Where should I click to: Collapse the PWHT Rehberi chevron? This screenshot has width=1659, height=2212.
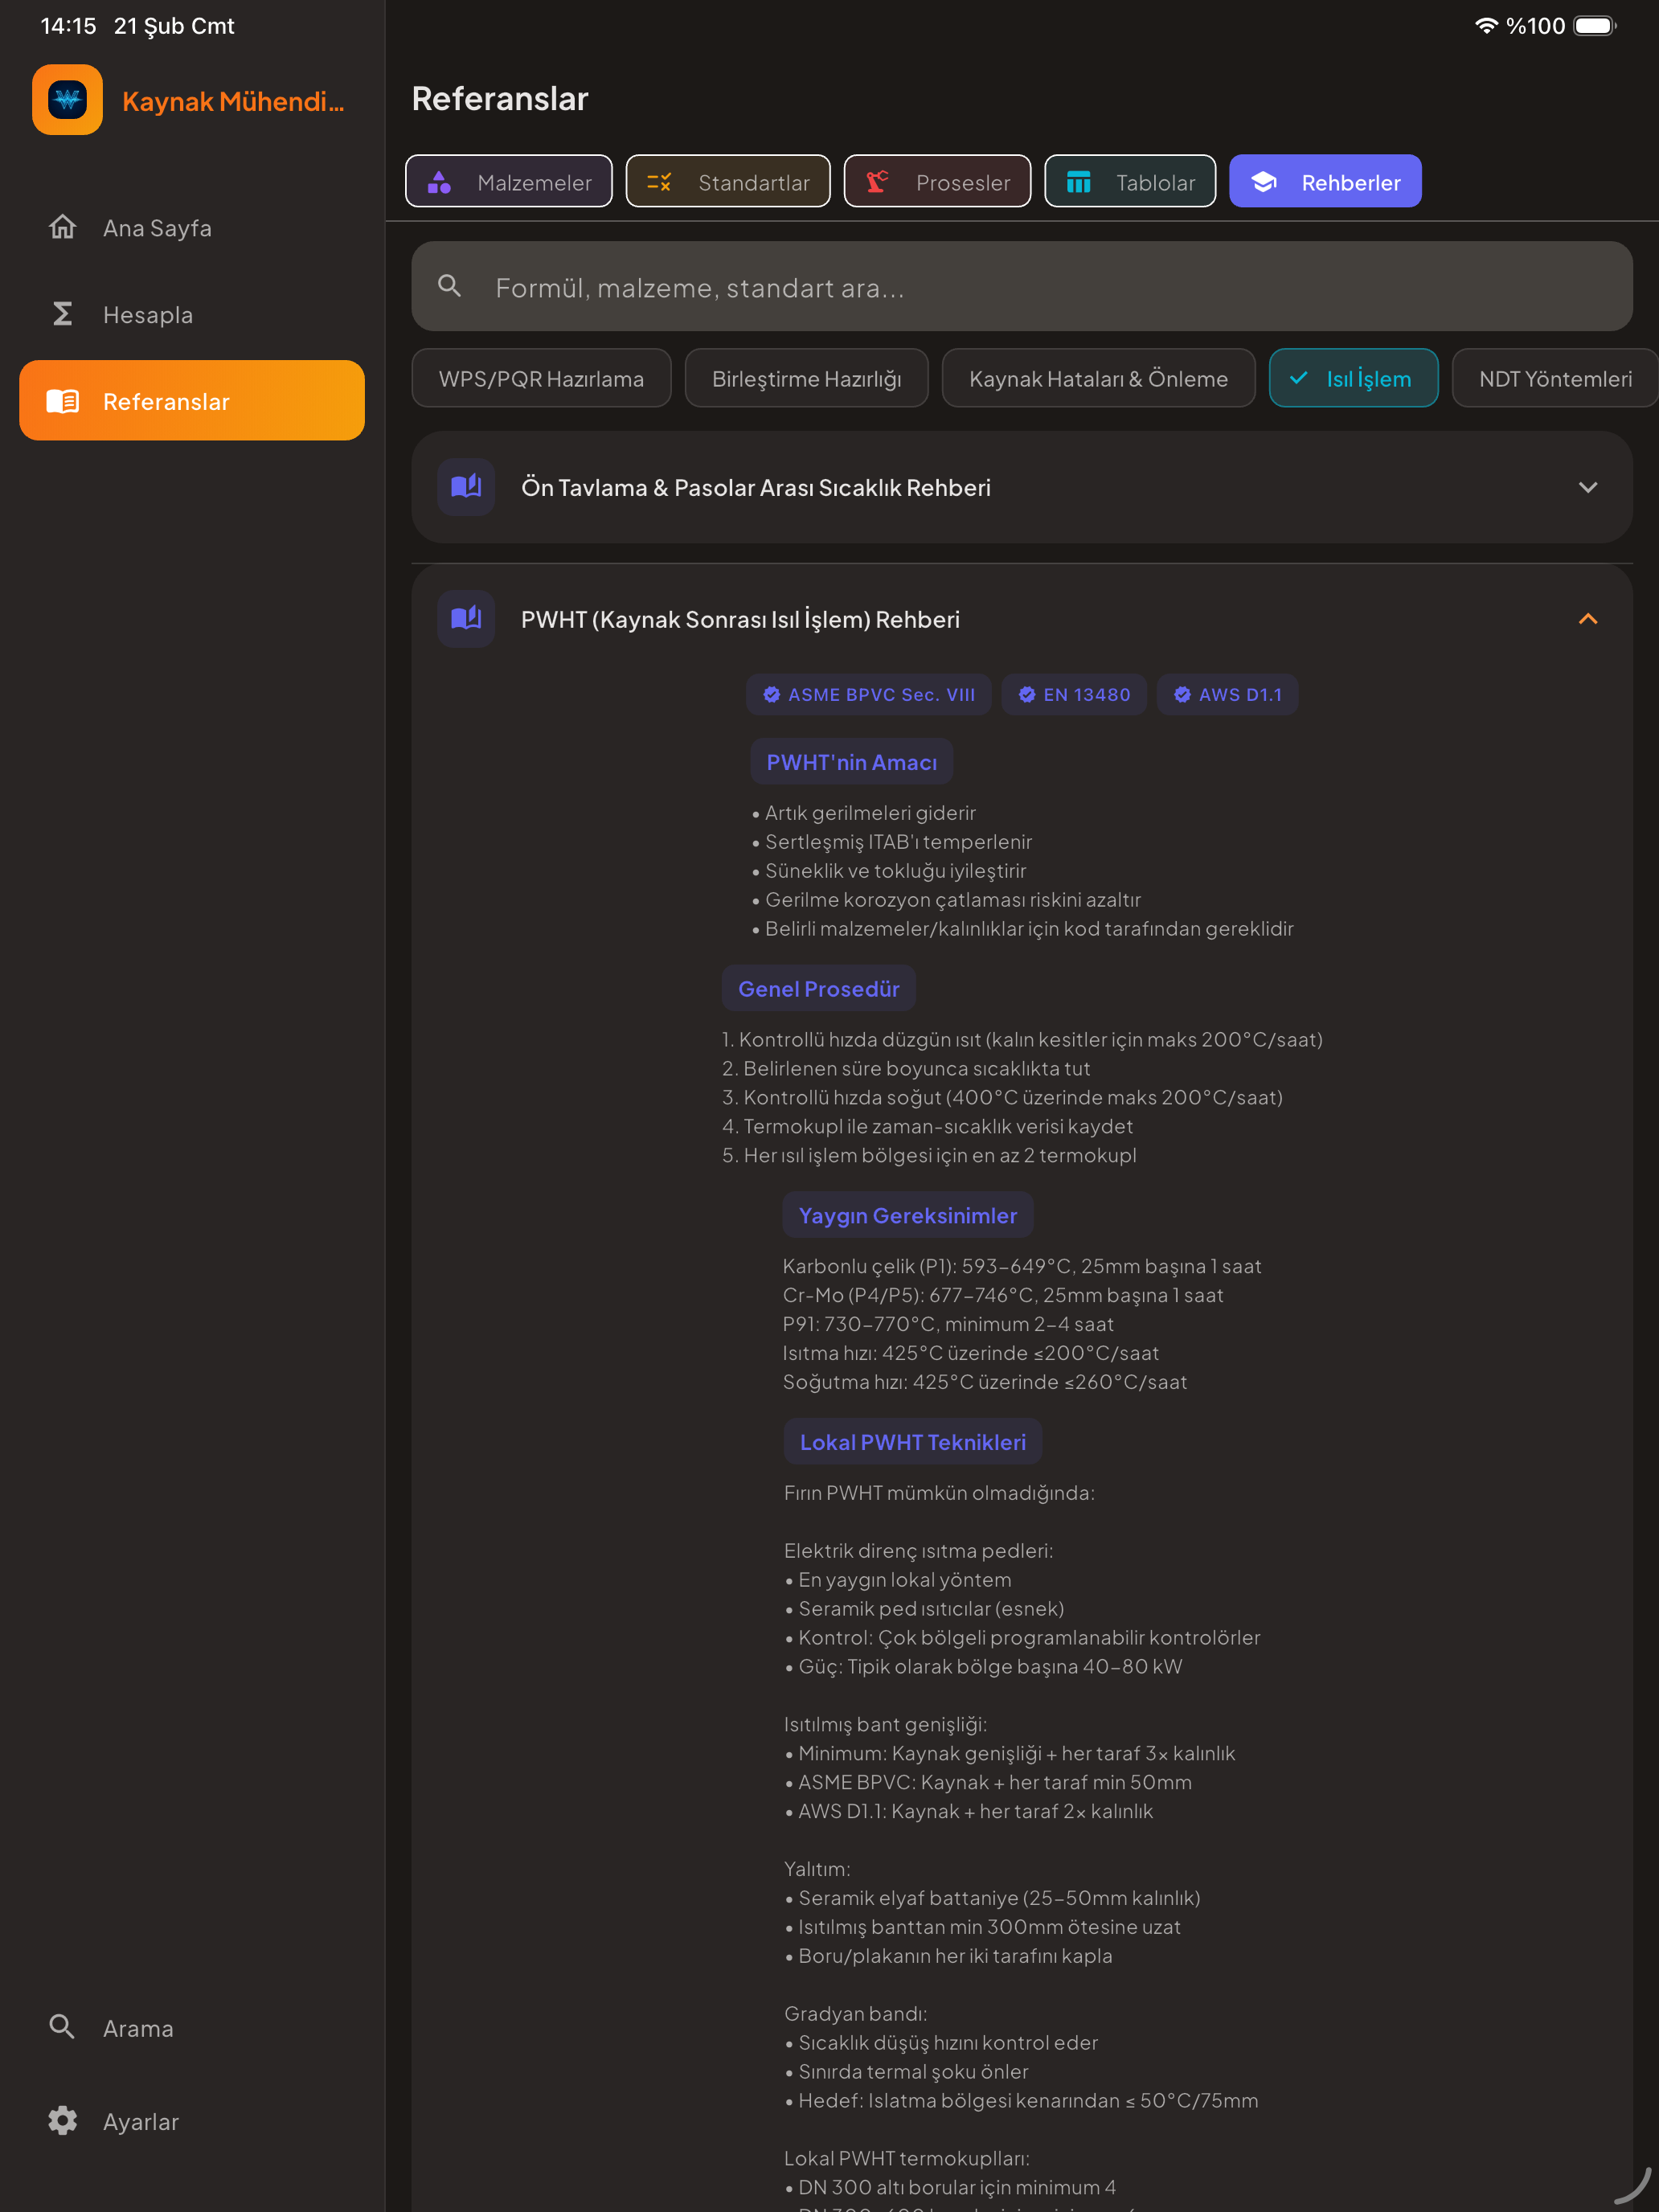[1588, 619]
